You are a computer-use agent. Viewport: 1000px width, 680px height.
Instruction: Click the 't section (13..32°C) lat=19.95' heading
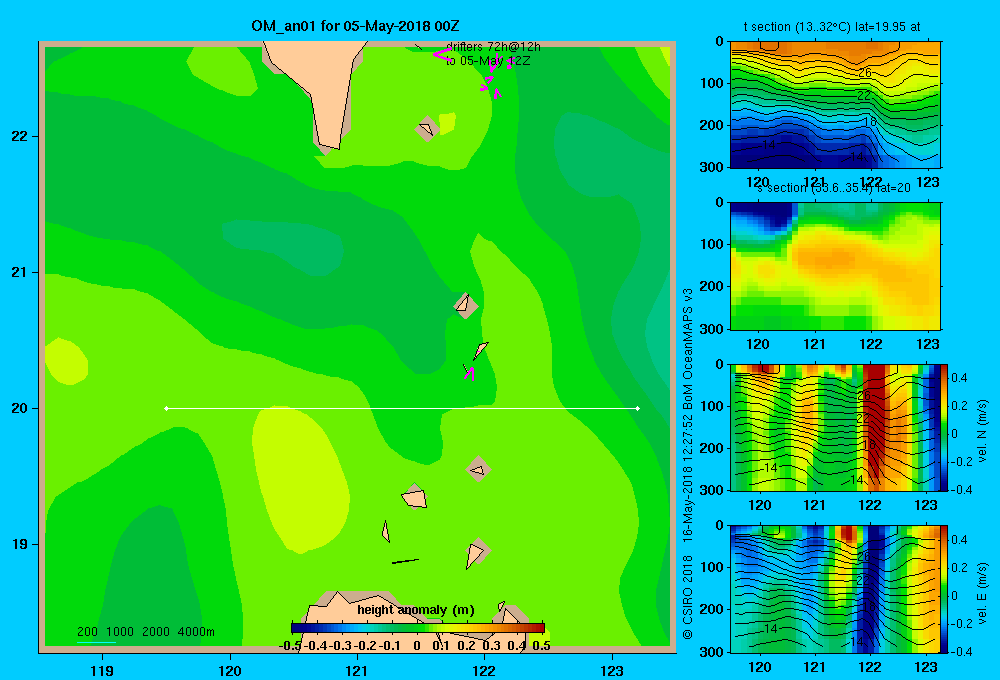(832, 27)
